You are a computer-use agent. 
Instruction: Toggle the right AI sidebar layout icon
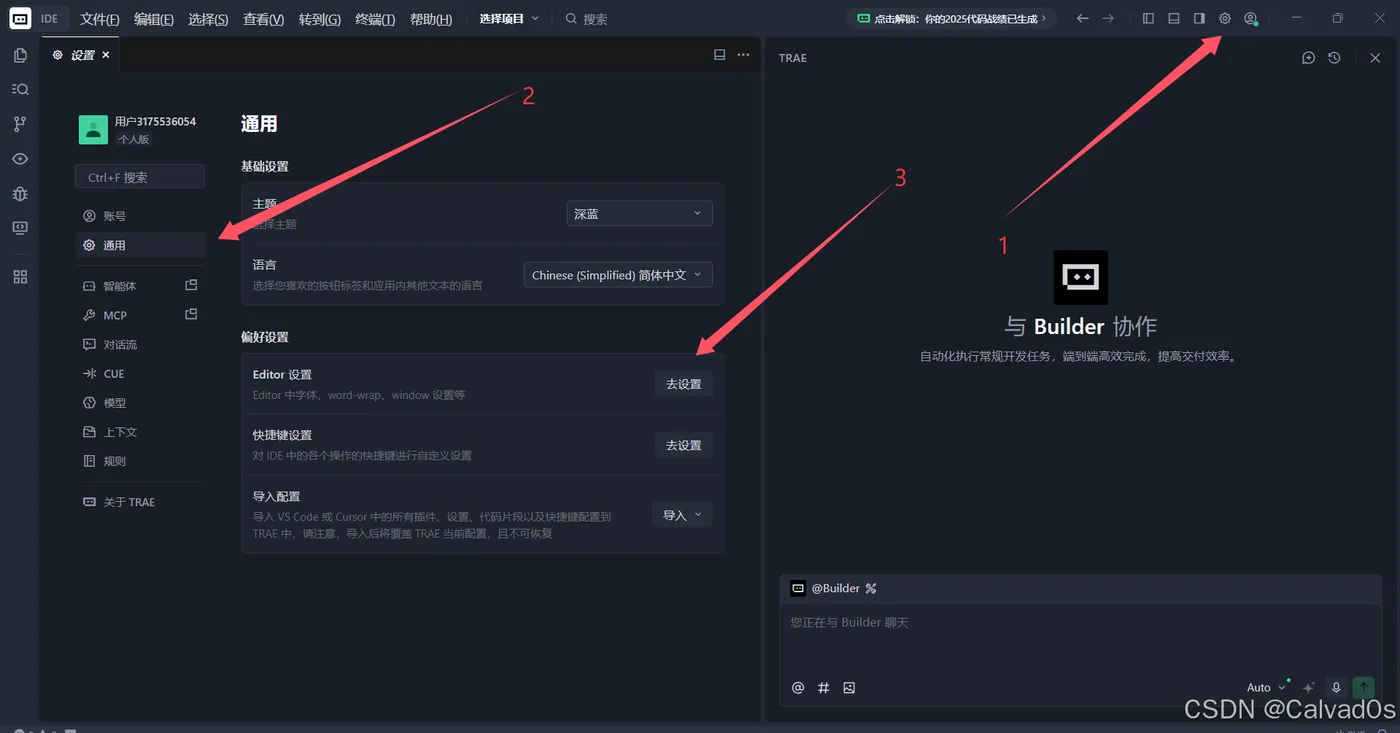tap(1199, 18)
